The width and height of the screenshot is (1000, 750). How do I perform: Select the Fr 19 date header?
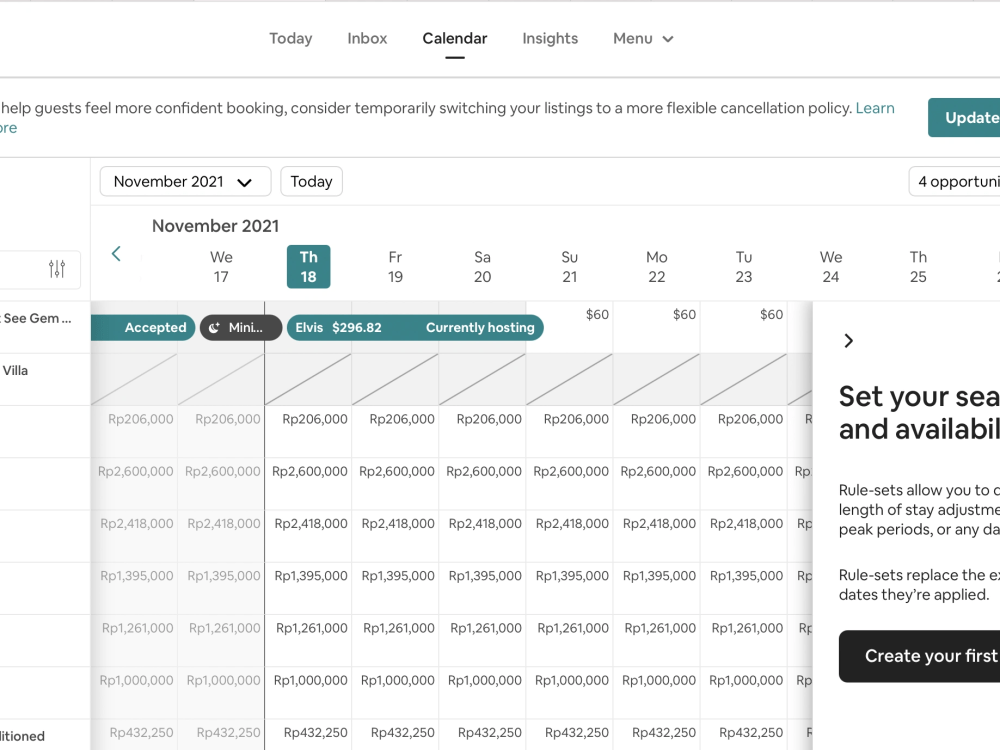(x=395, y=267)
